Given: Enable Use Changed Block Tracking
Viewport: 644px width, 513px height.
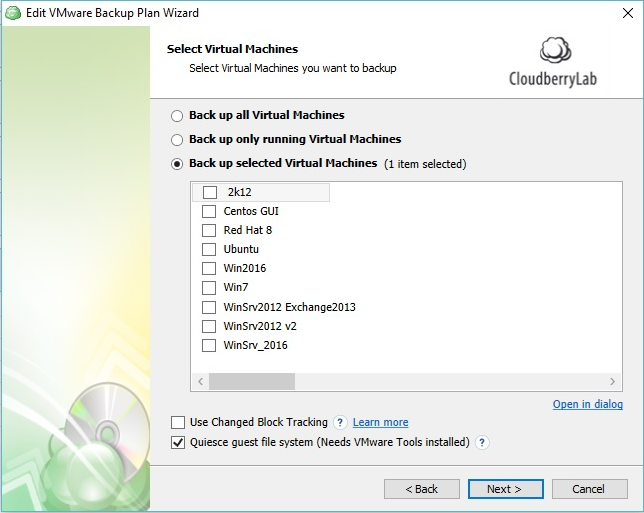Looking at the screenshot, I should click(178, 423).
